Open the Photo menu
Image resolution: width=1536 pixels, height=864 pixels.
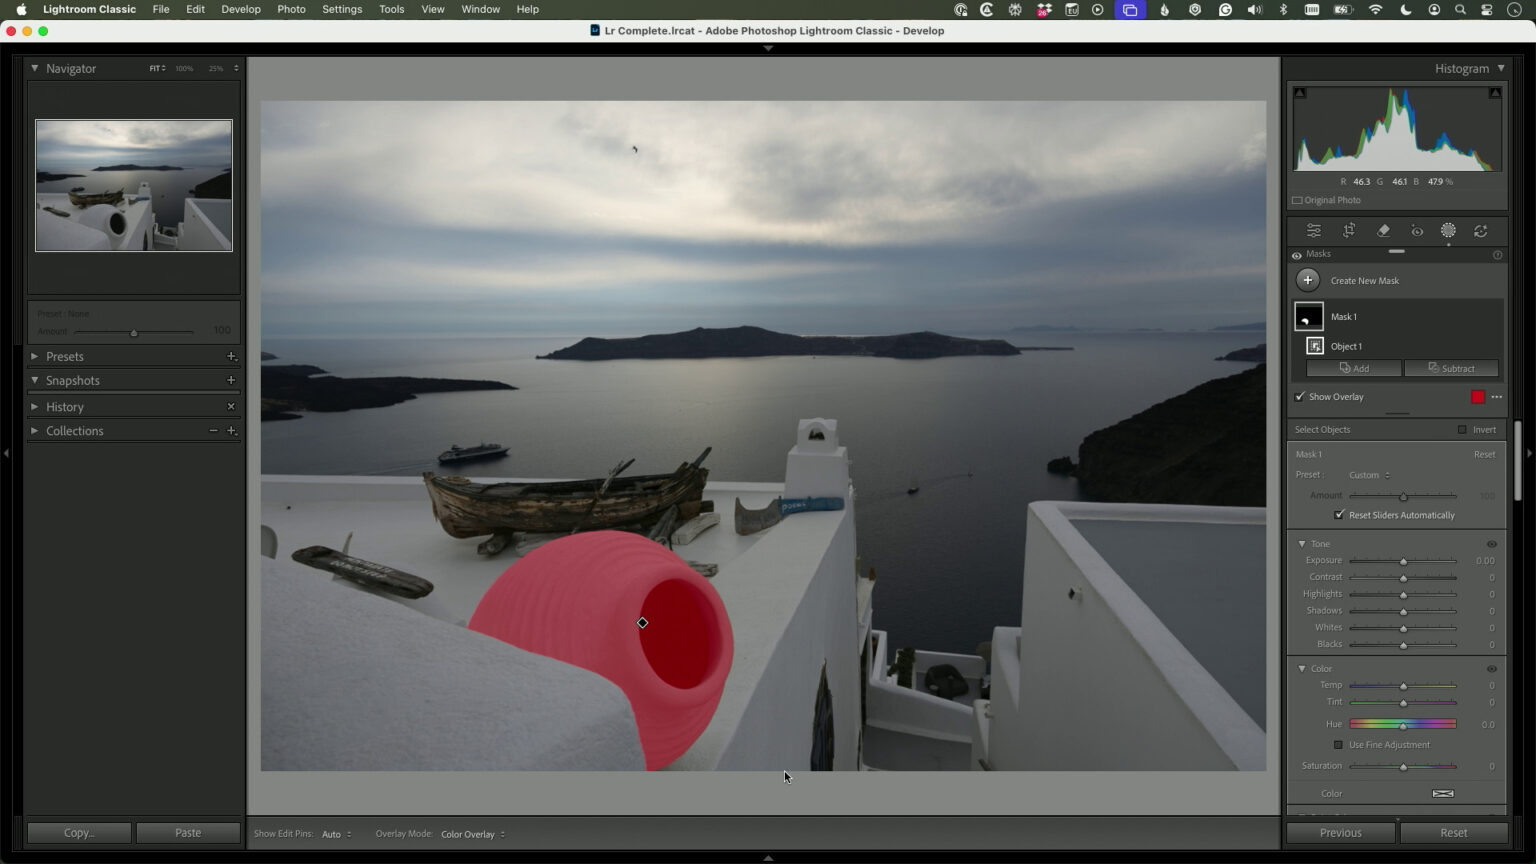pos(291,9)
